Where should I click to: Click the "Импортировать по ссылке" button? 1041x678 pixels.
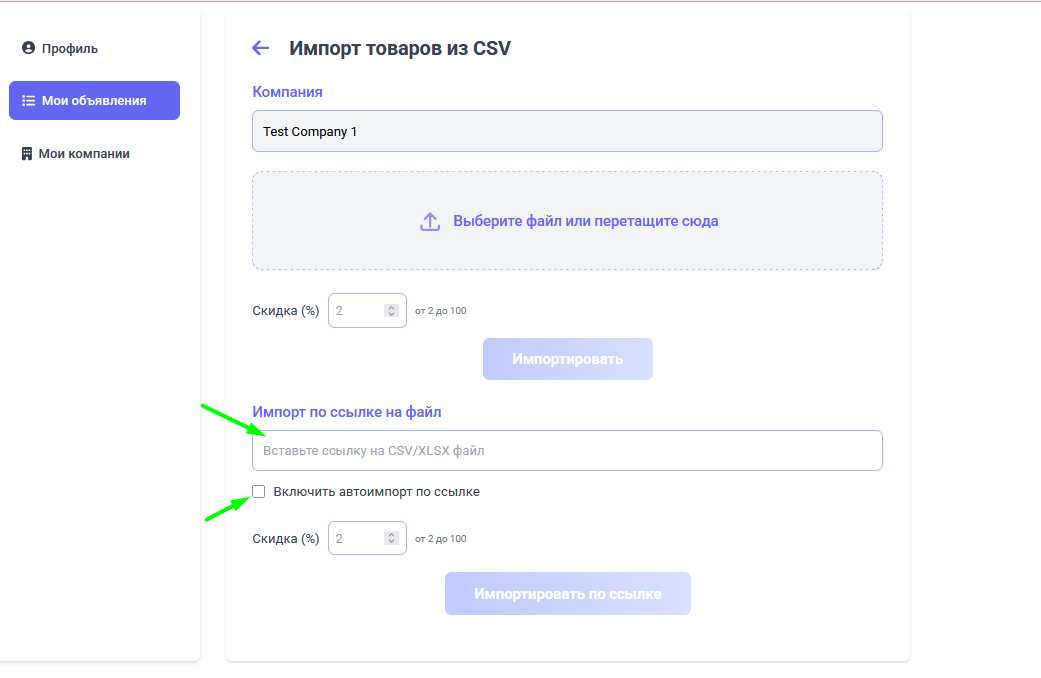point(567,593)
